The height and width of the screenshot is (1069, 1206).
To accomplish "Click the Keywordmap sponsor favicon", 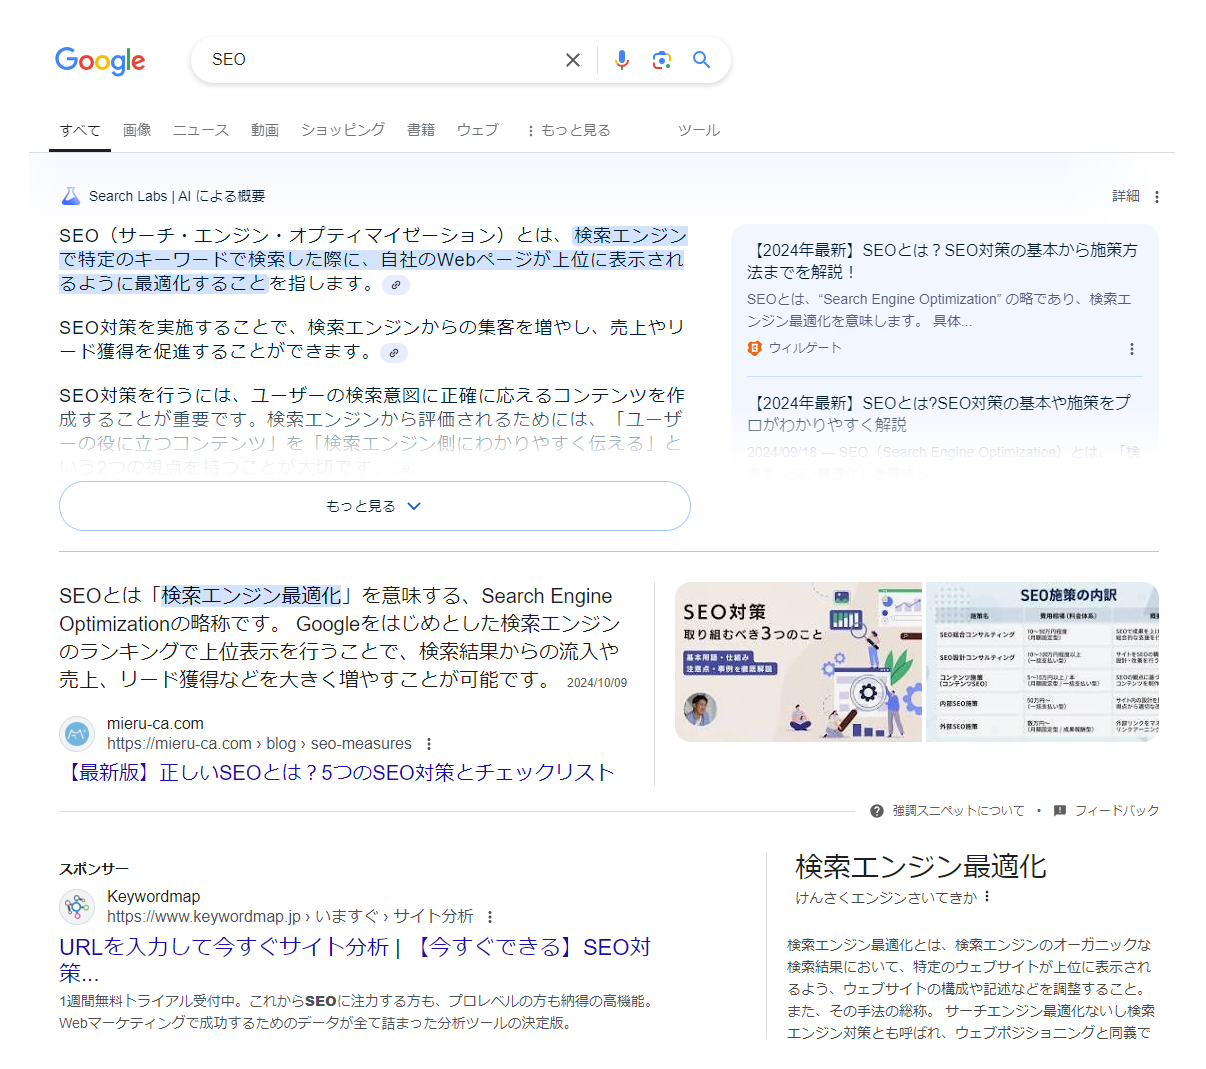I will (x=77, y=907).
